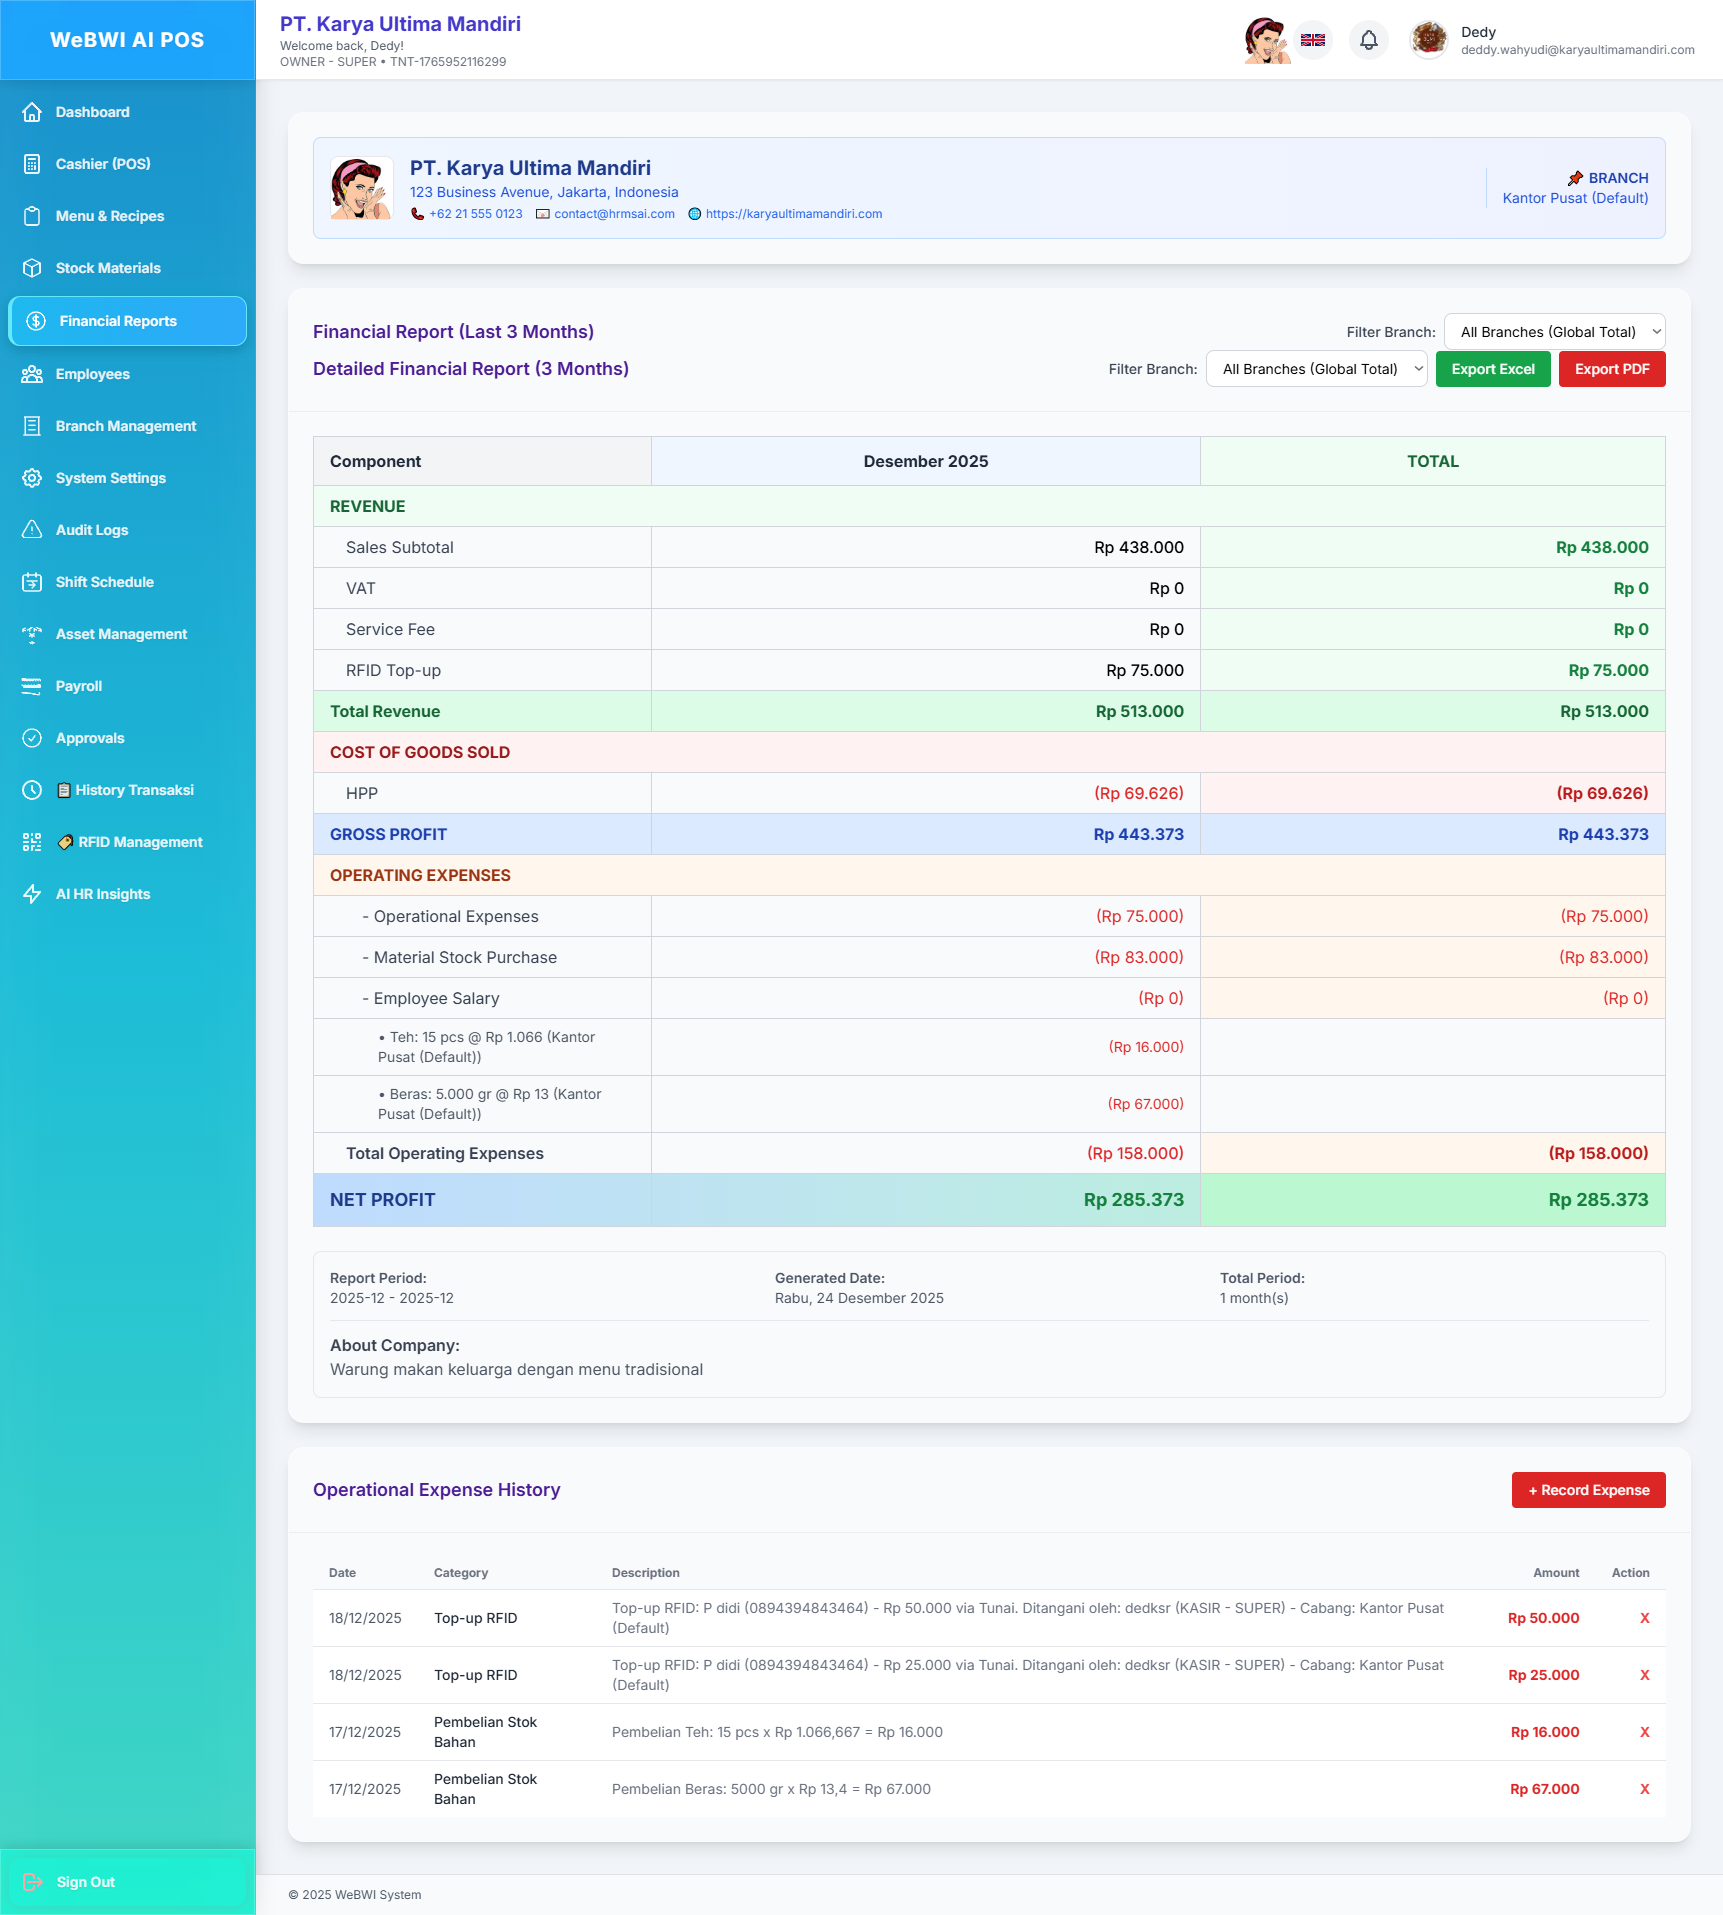Open Payroll from the sidebar
Screen dimensions: 1723x1915
[79, 686]
